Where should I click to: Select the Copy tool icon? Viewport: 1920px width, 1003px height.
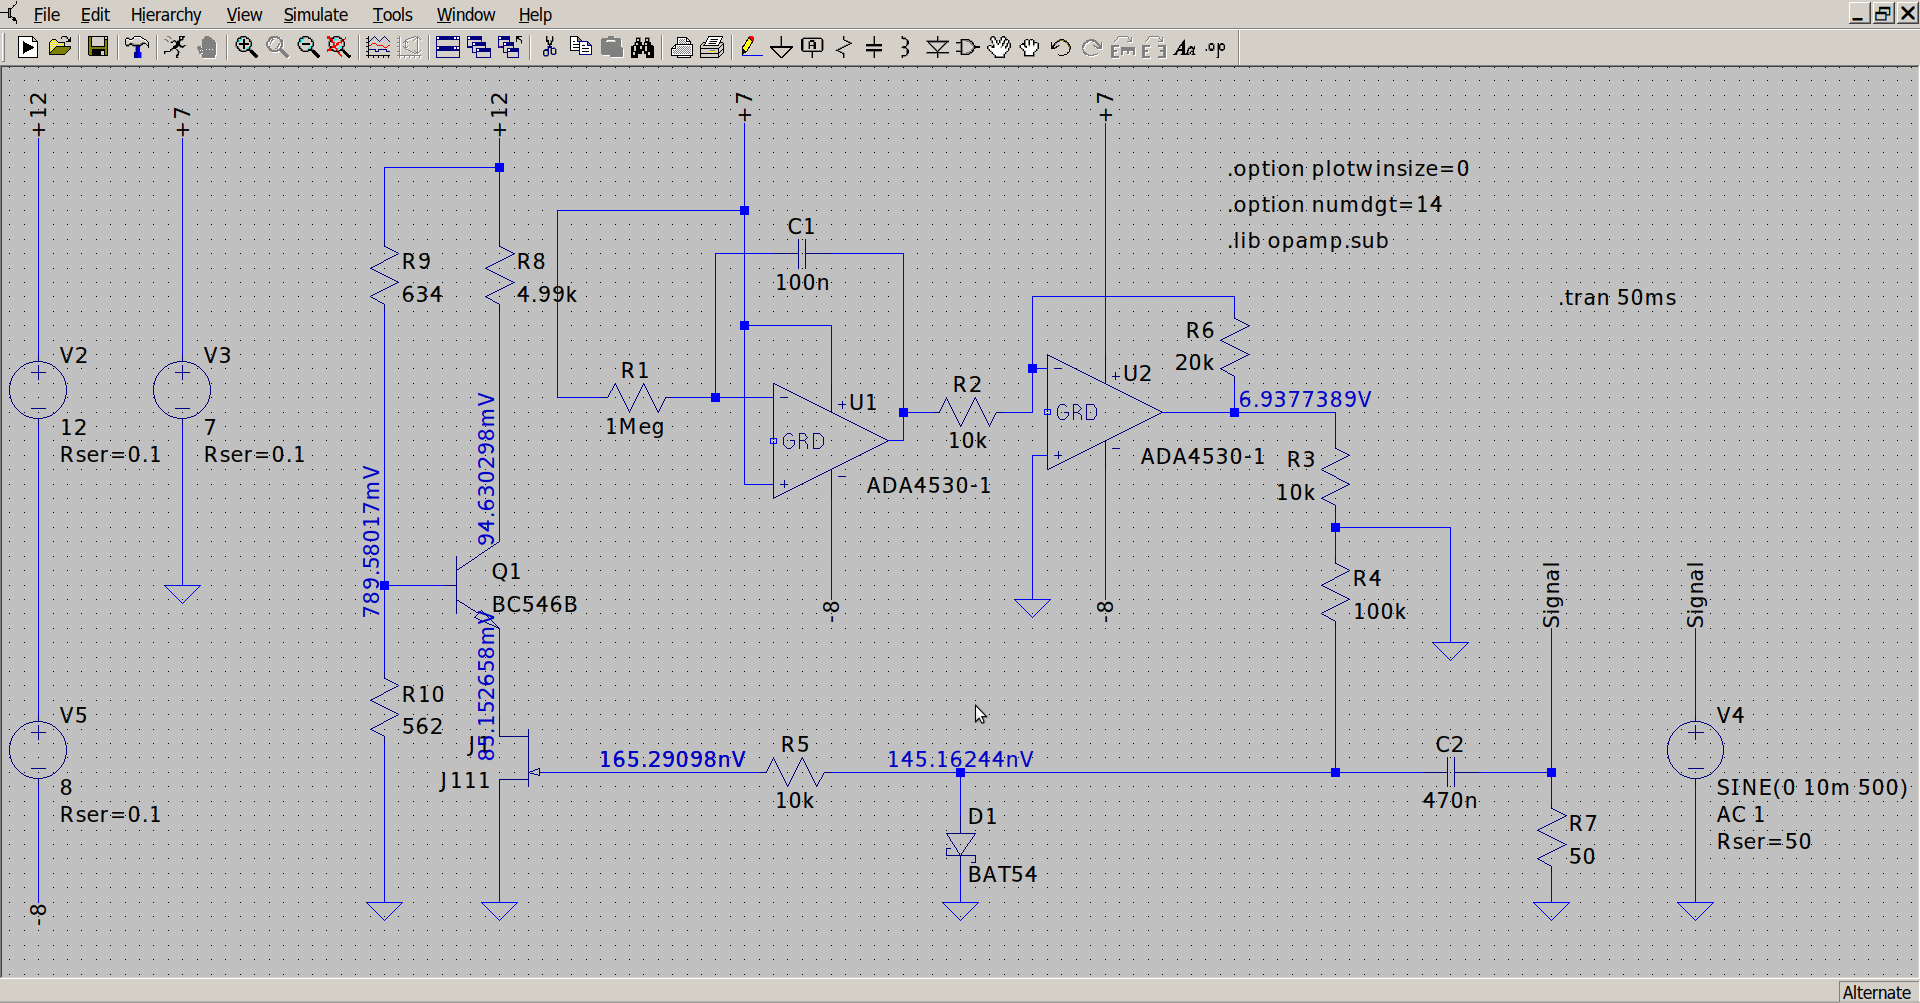point(580,47)
